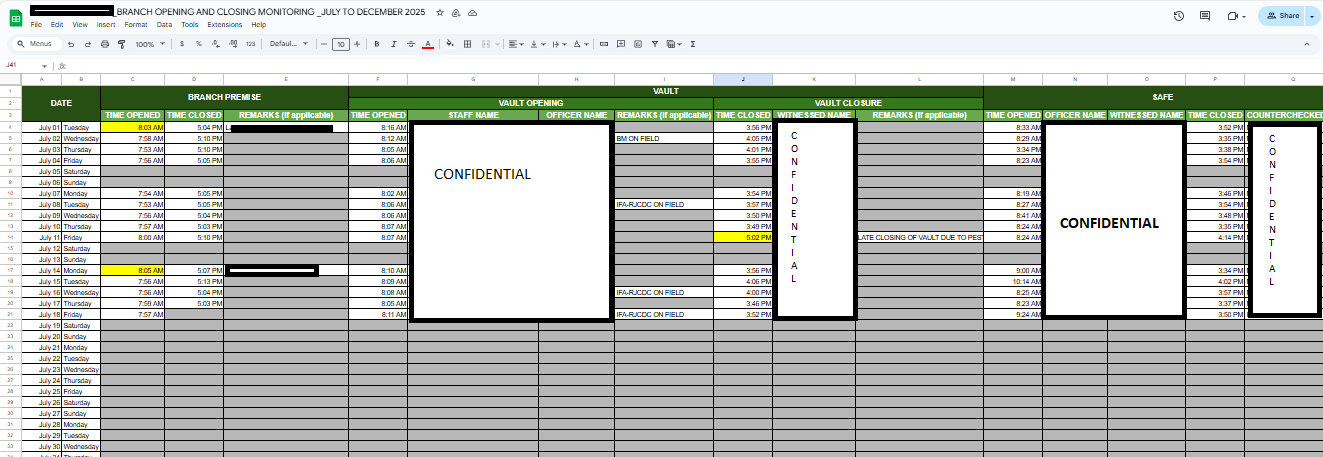The width and height of the screenshot is (1323, 457).
Task: Apply percent format icon
Action: [198, 44]
